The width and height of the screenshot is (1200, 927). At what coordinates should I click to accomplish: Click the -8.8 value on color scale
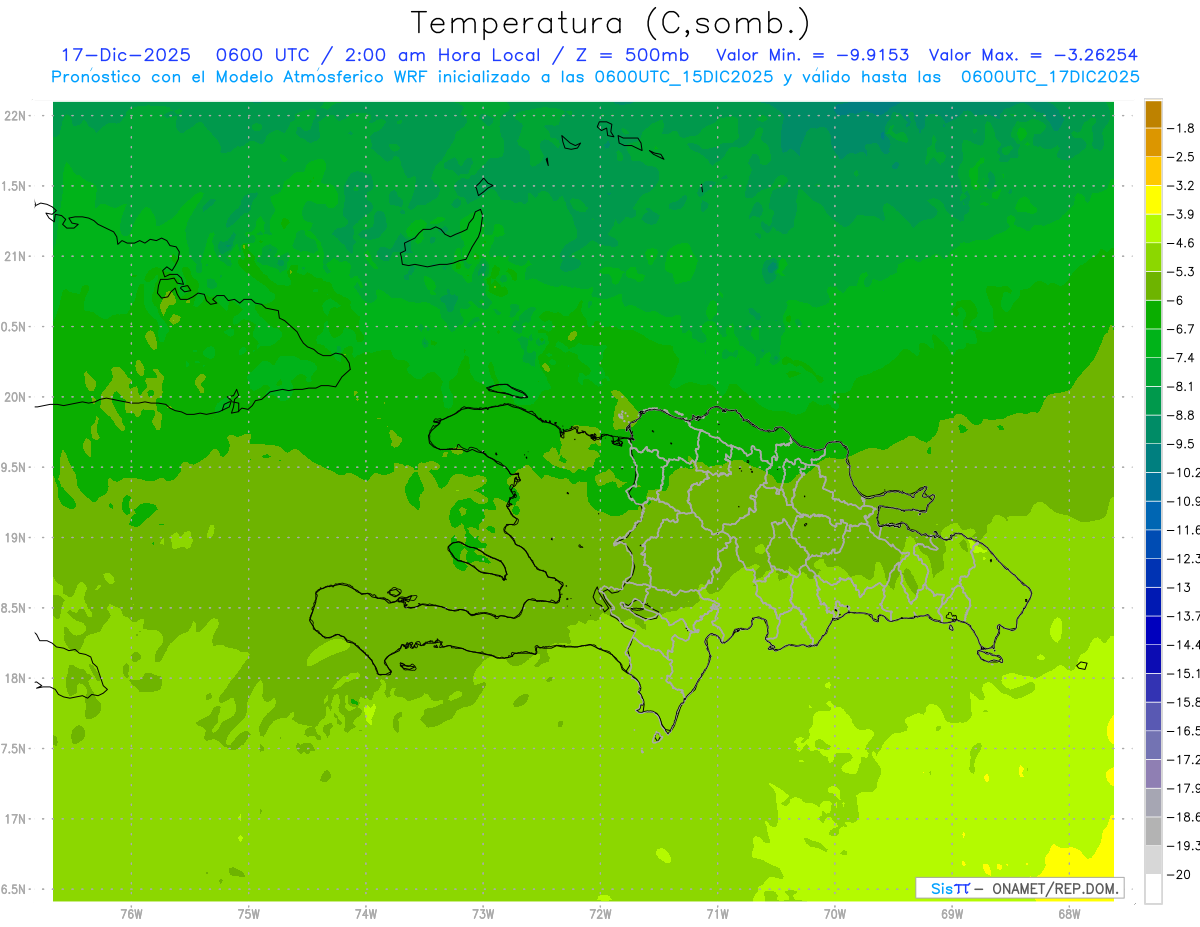1181,415
